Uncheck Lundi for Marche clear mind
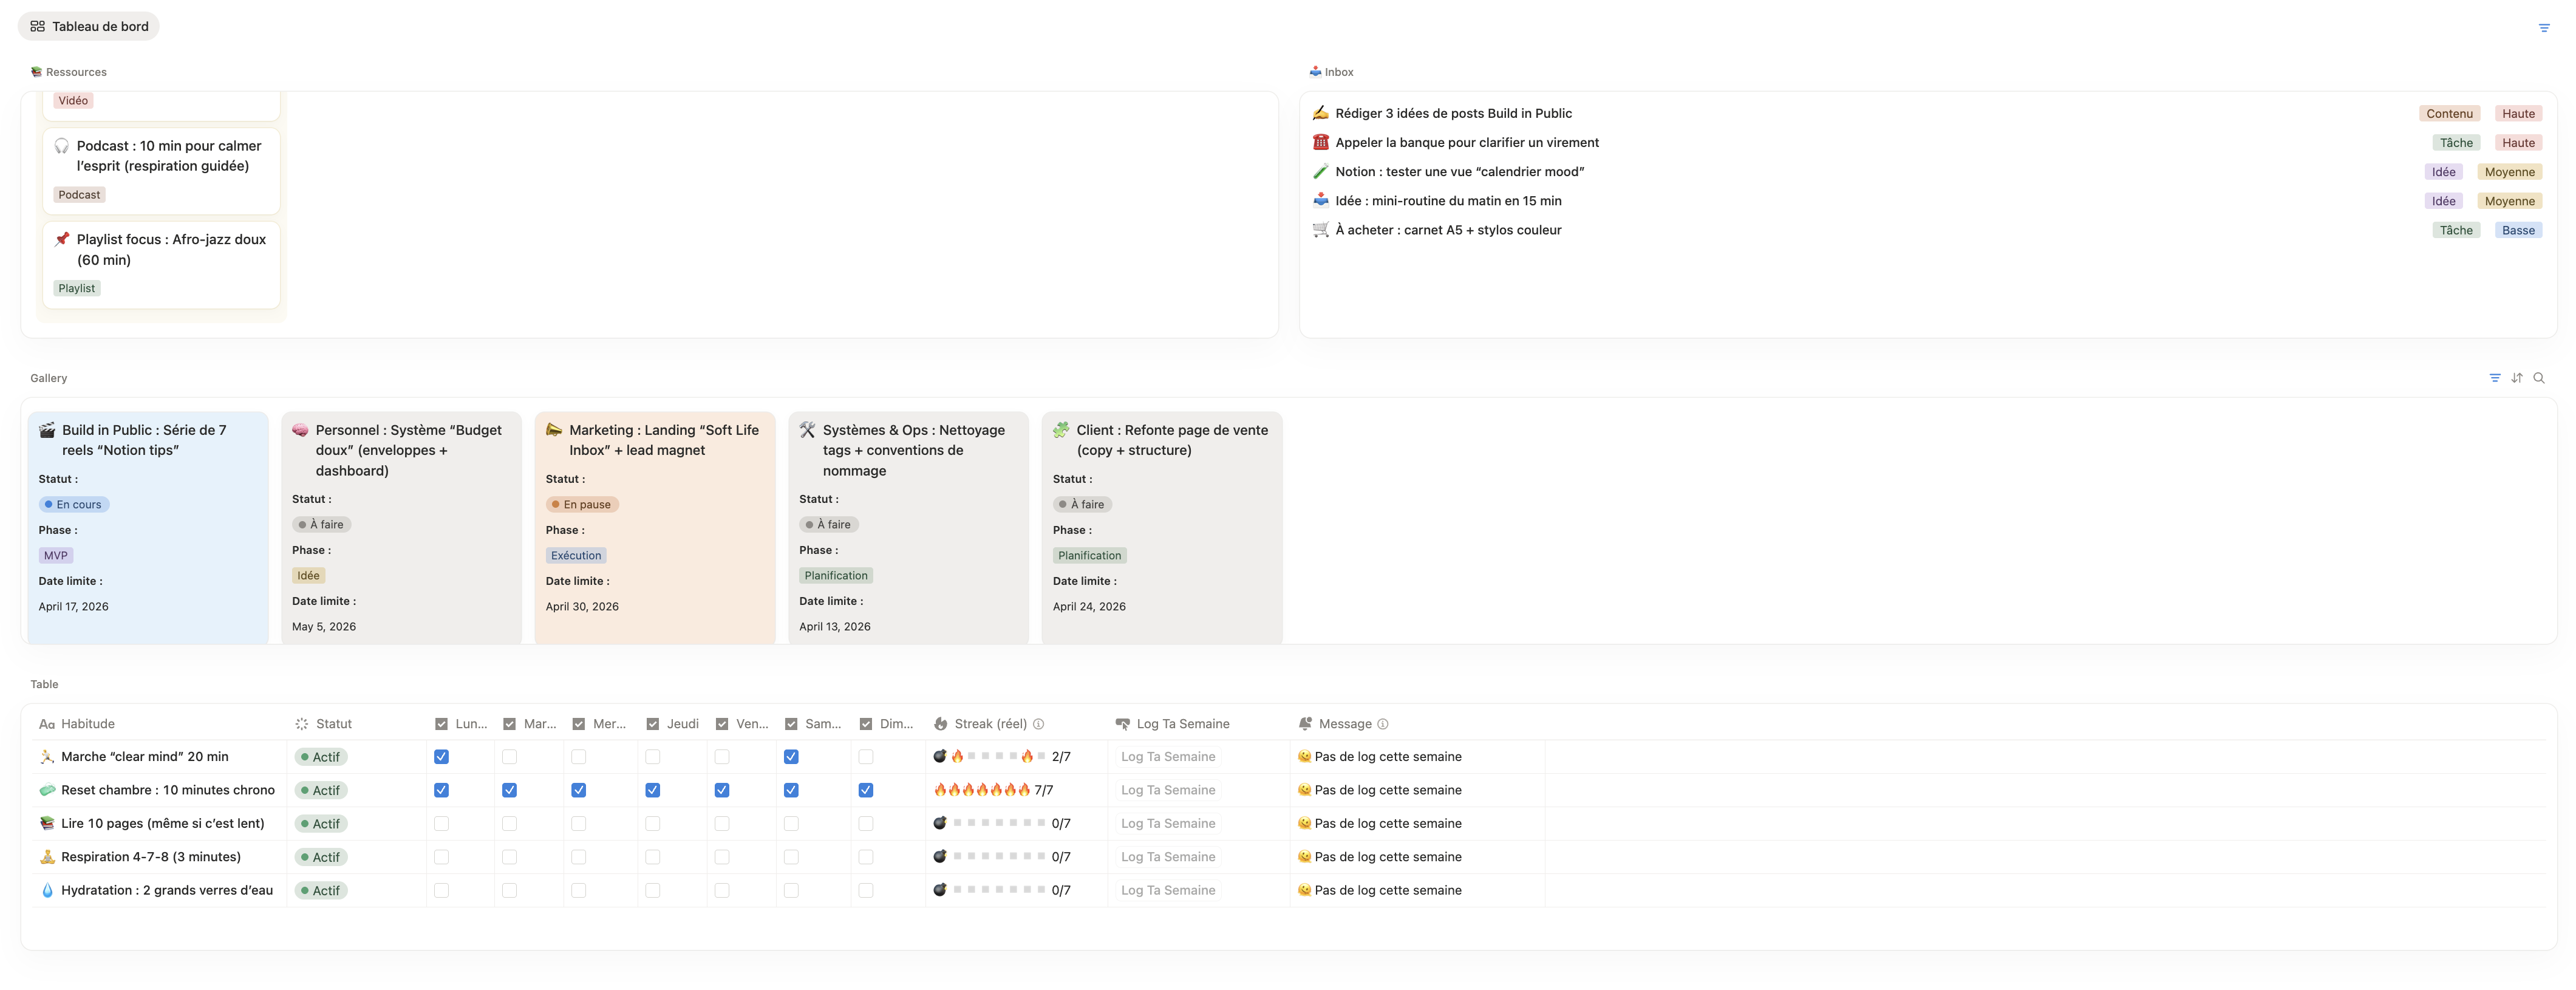This screenshot has width=2576, height=990. [441, 757]
